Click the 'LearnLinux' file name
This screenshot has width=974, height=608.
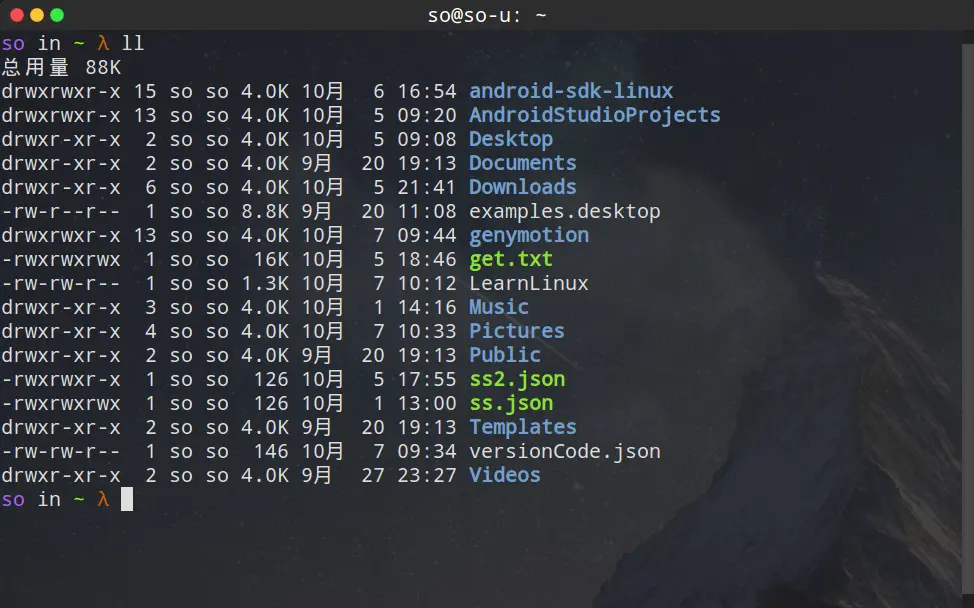[x=529, y=283]
